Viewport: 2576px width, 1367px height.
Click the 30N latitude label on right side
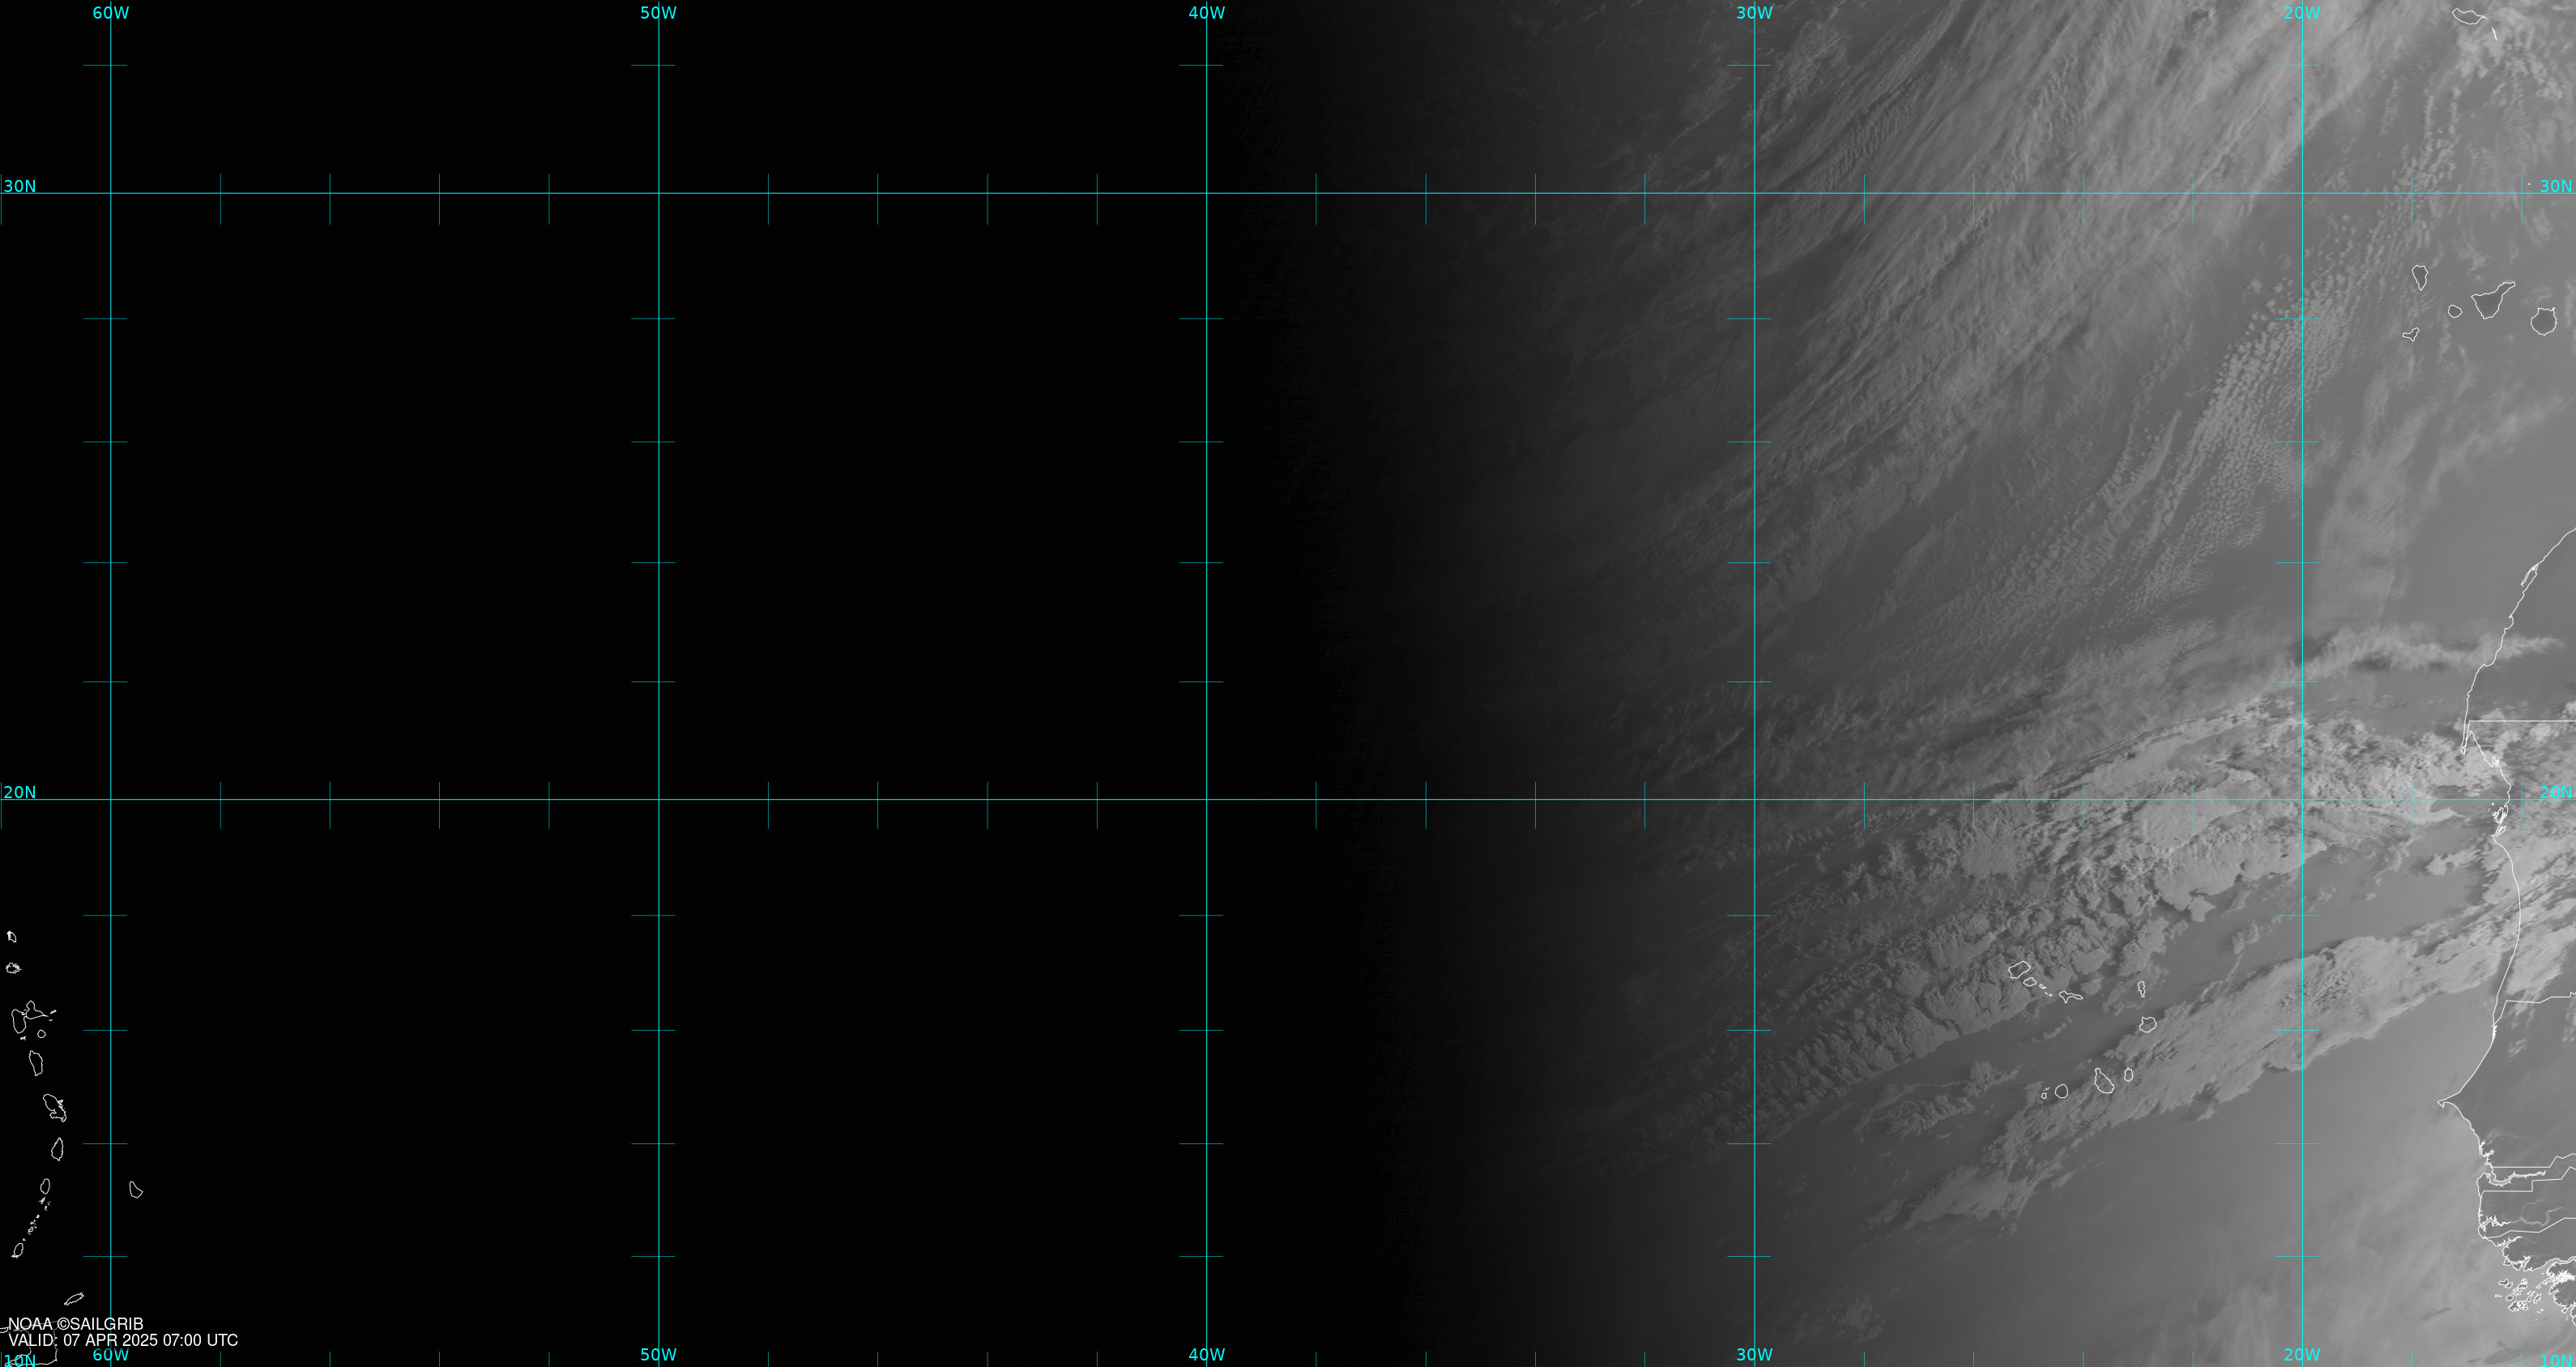[x=2556, y=186]
